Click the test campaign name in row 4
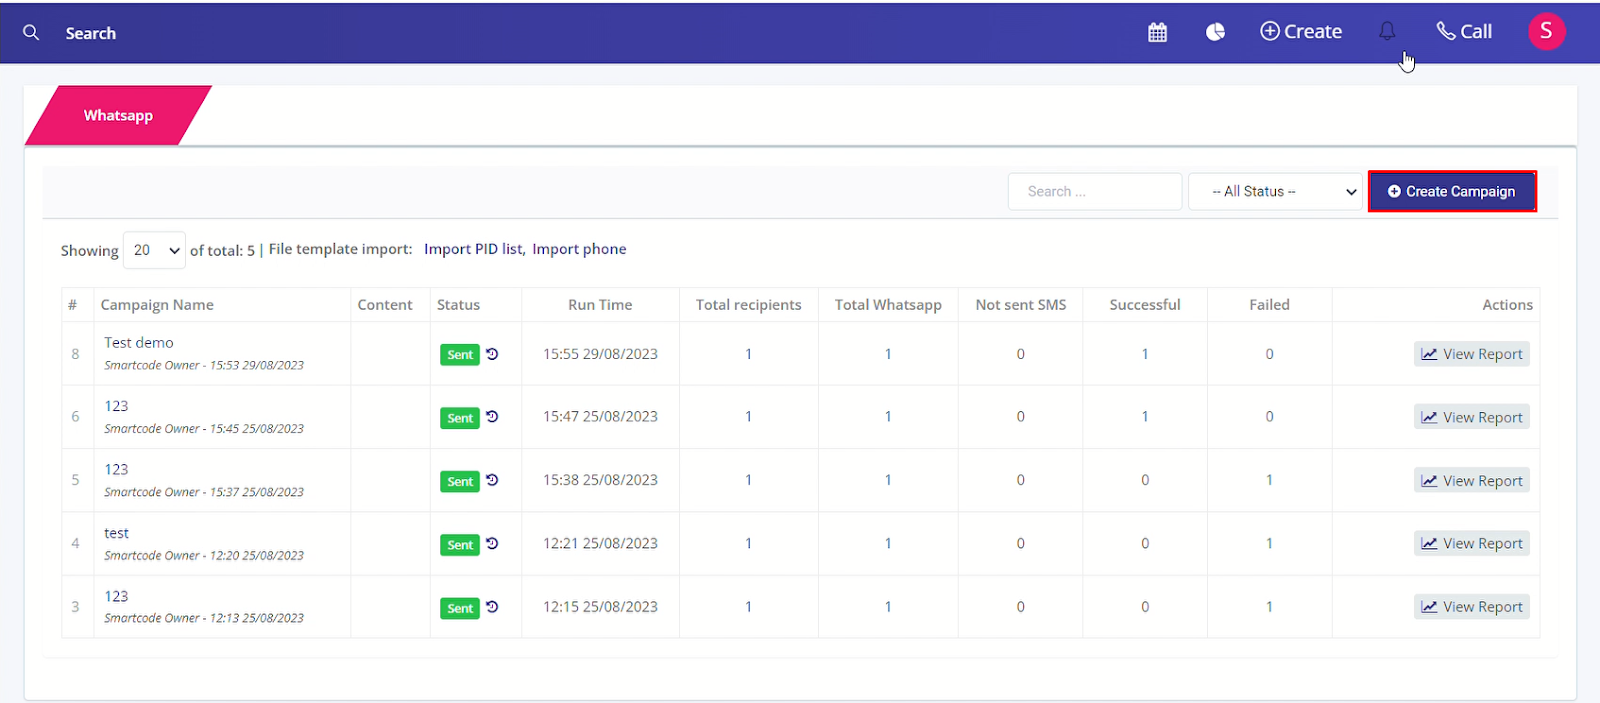1600x703 pixels. 116,533
